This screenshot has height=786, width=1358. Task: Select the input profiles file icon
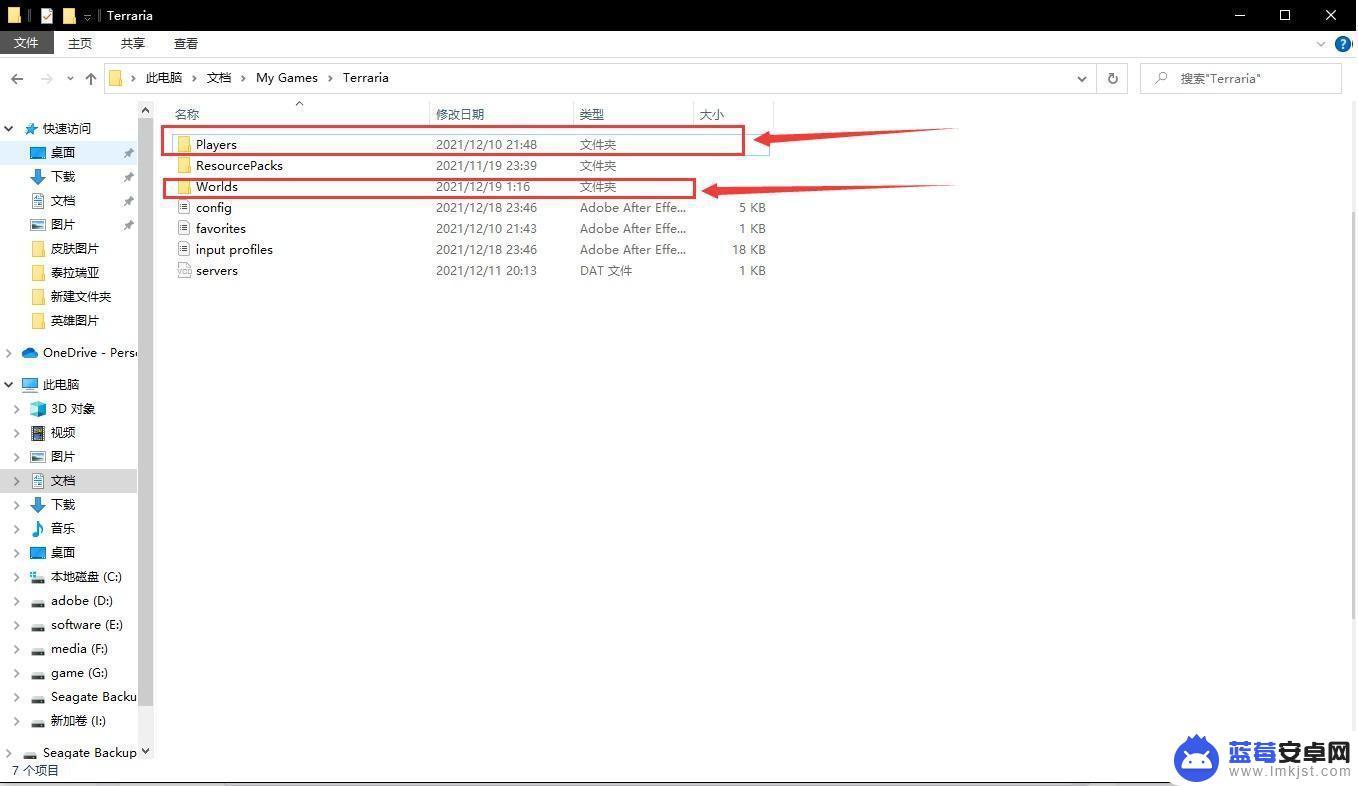[184, 249]
